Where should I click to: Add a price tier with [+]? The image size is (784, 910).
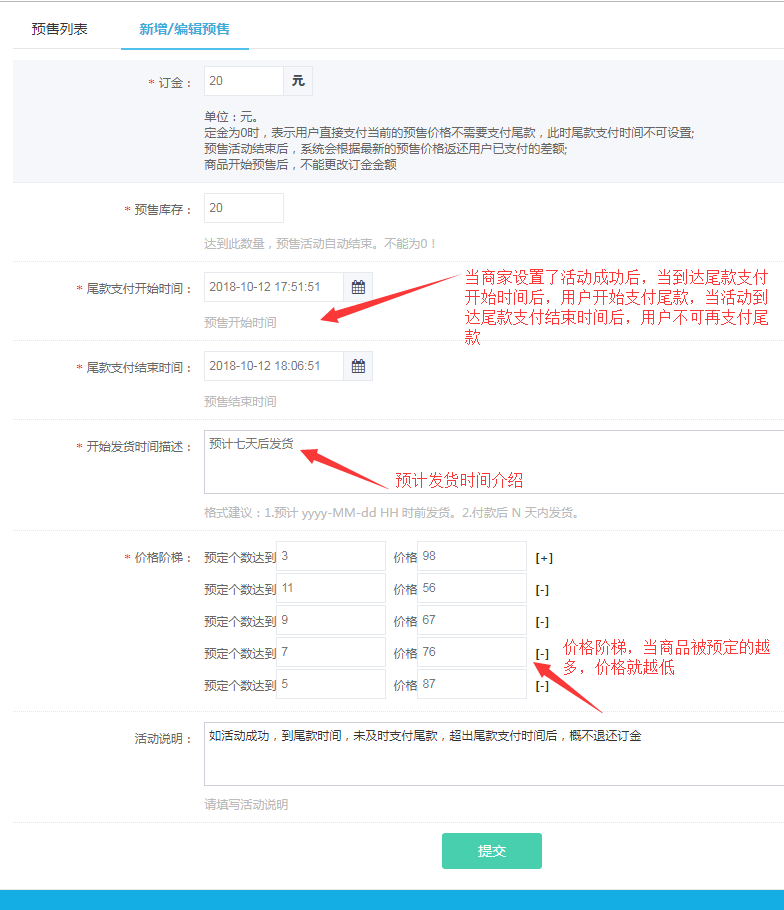click(544, 557)
